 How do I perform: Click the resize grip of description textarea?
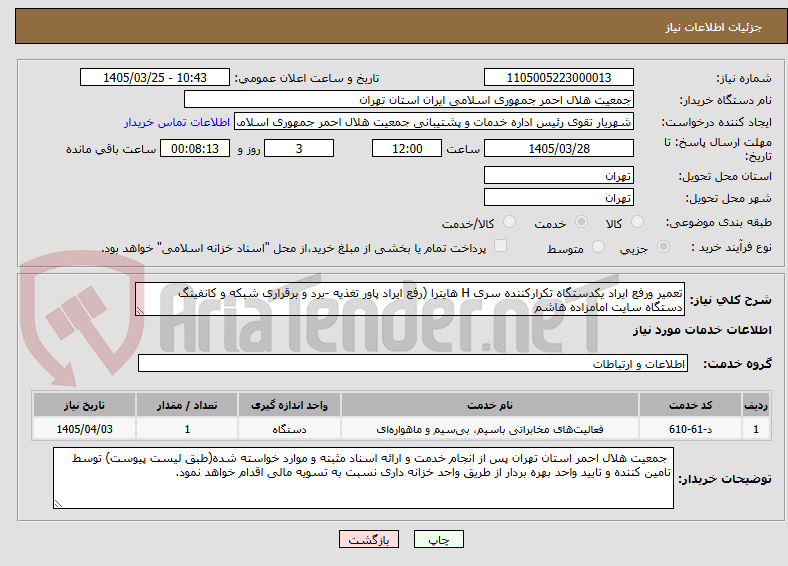click(140, 311)
